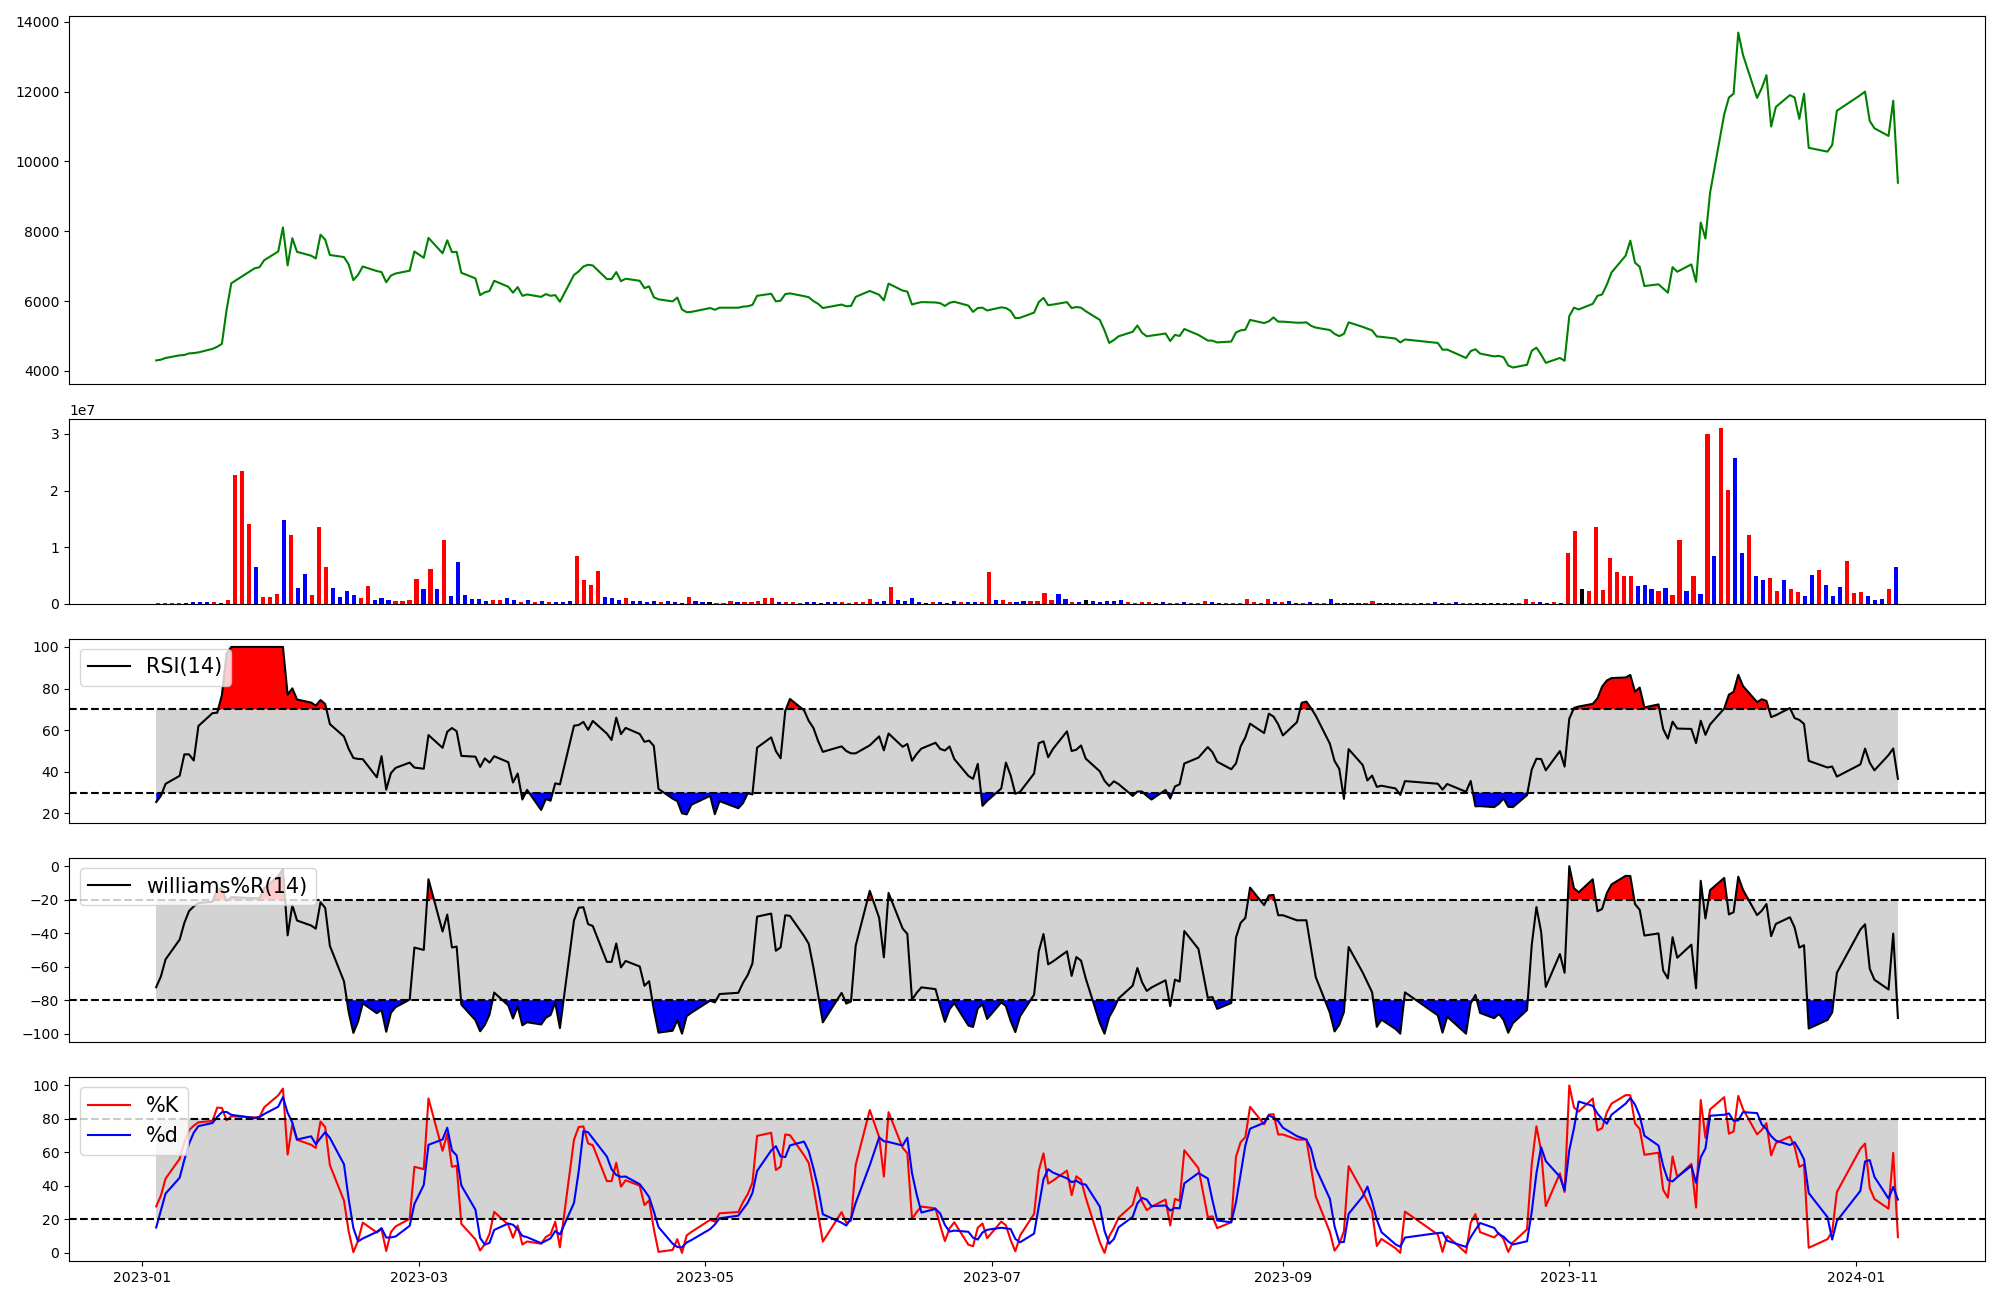Click the 1e7 volume scale label

82,410
